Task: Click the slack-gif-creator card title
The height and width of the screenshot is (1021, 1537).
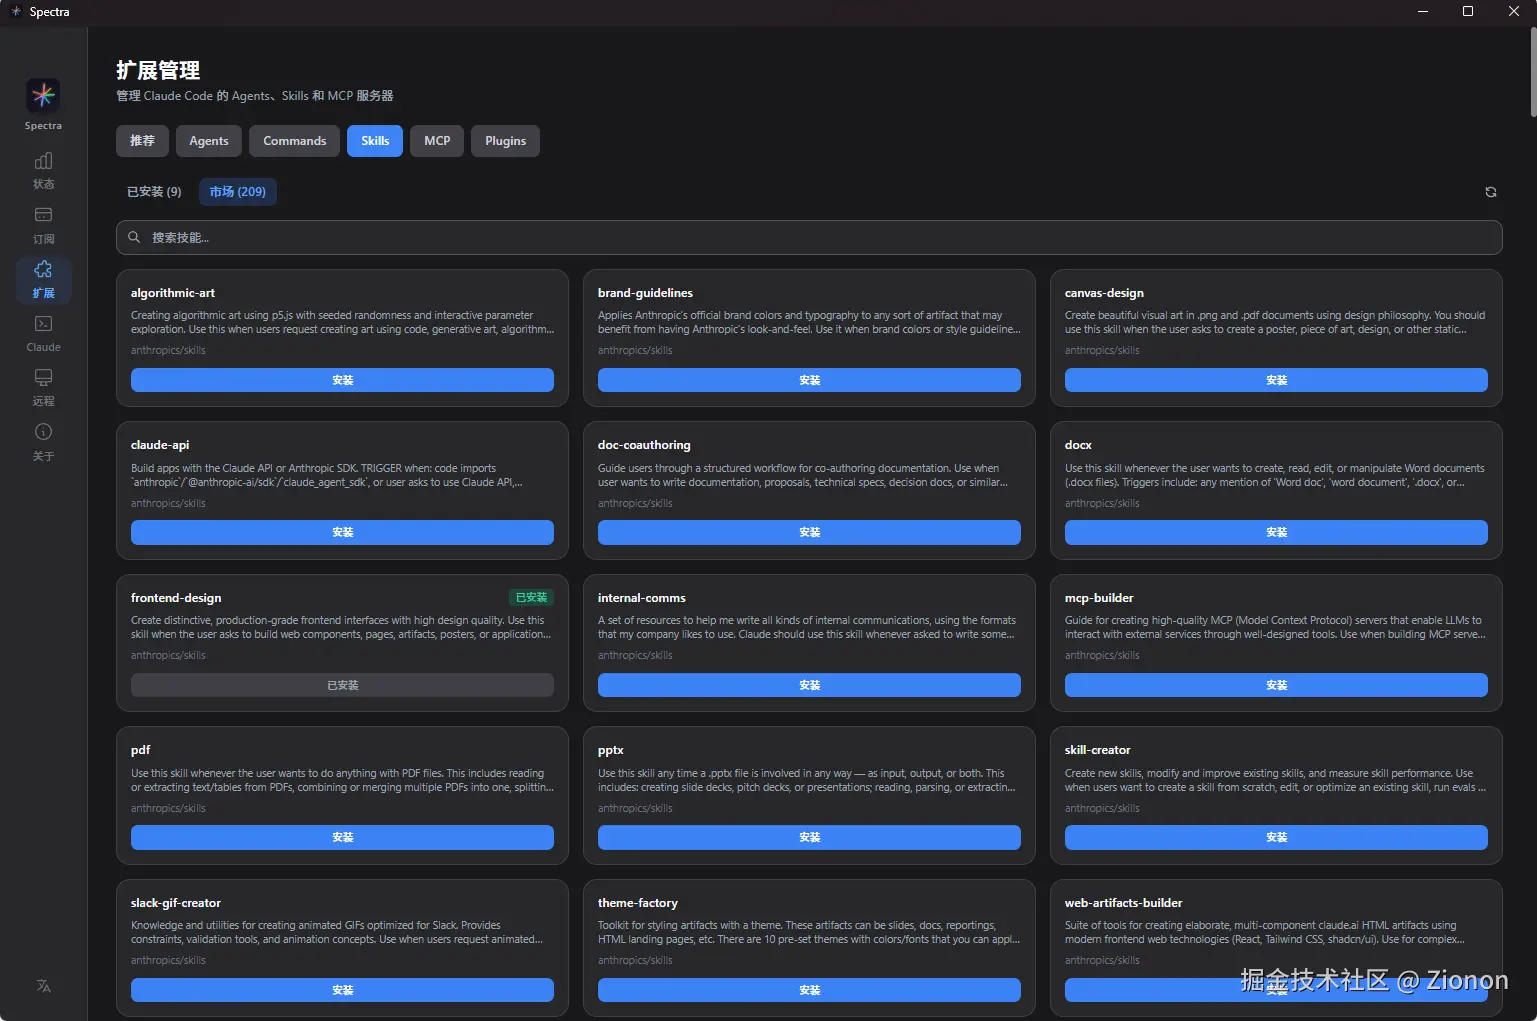Action: coord(176,903)
